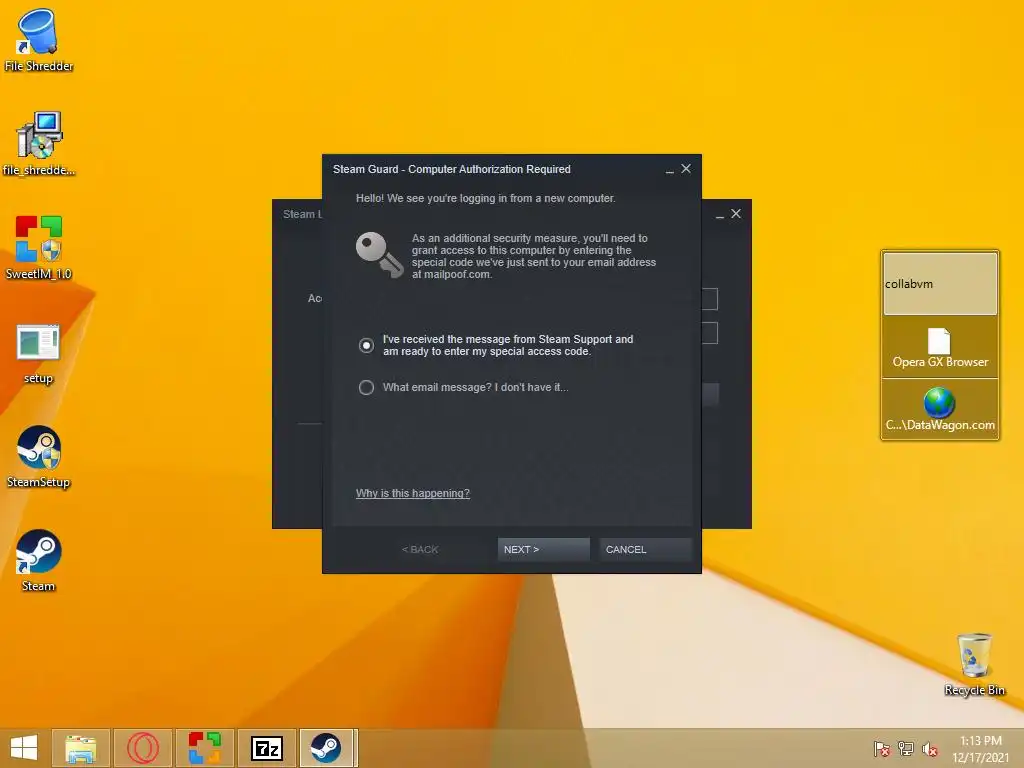This screenshot has width=1024, height=768.
Task: Select the Opera GX Browser switcher entry
Action: [x=940, y=348]
